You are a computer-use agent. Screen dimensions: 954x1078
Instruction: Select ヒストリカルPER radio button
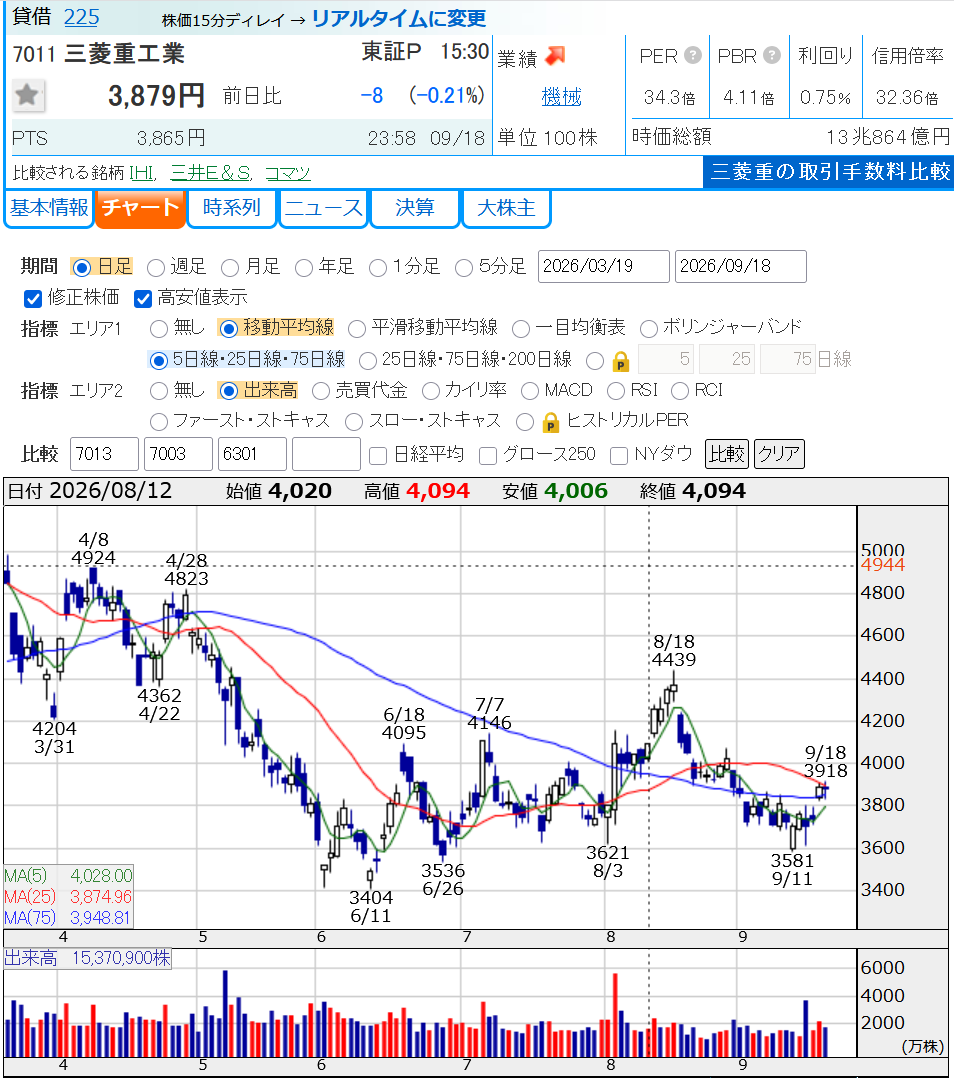525,421
